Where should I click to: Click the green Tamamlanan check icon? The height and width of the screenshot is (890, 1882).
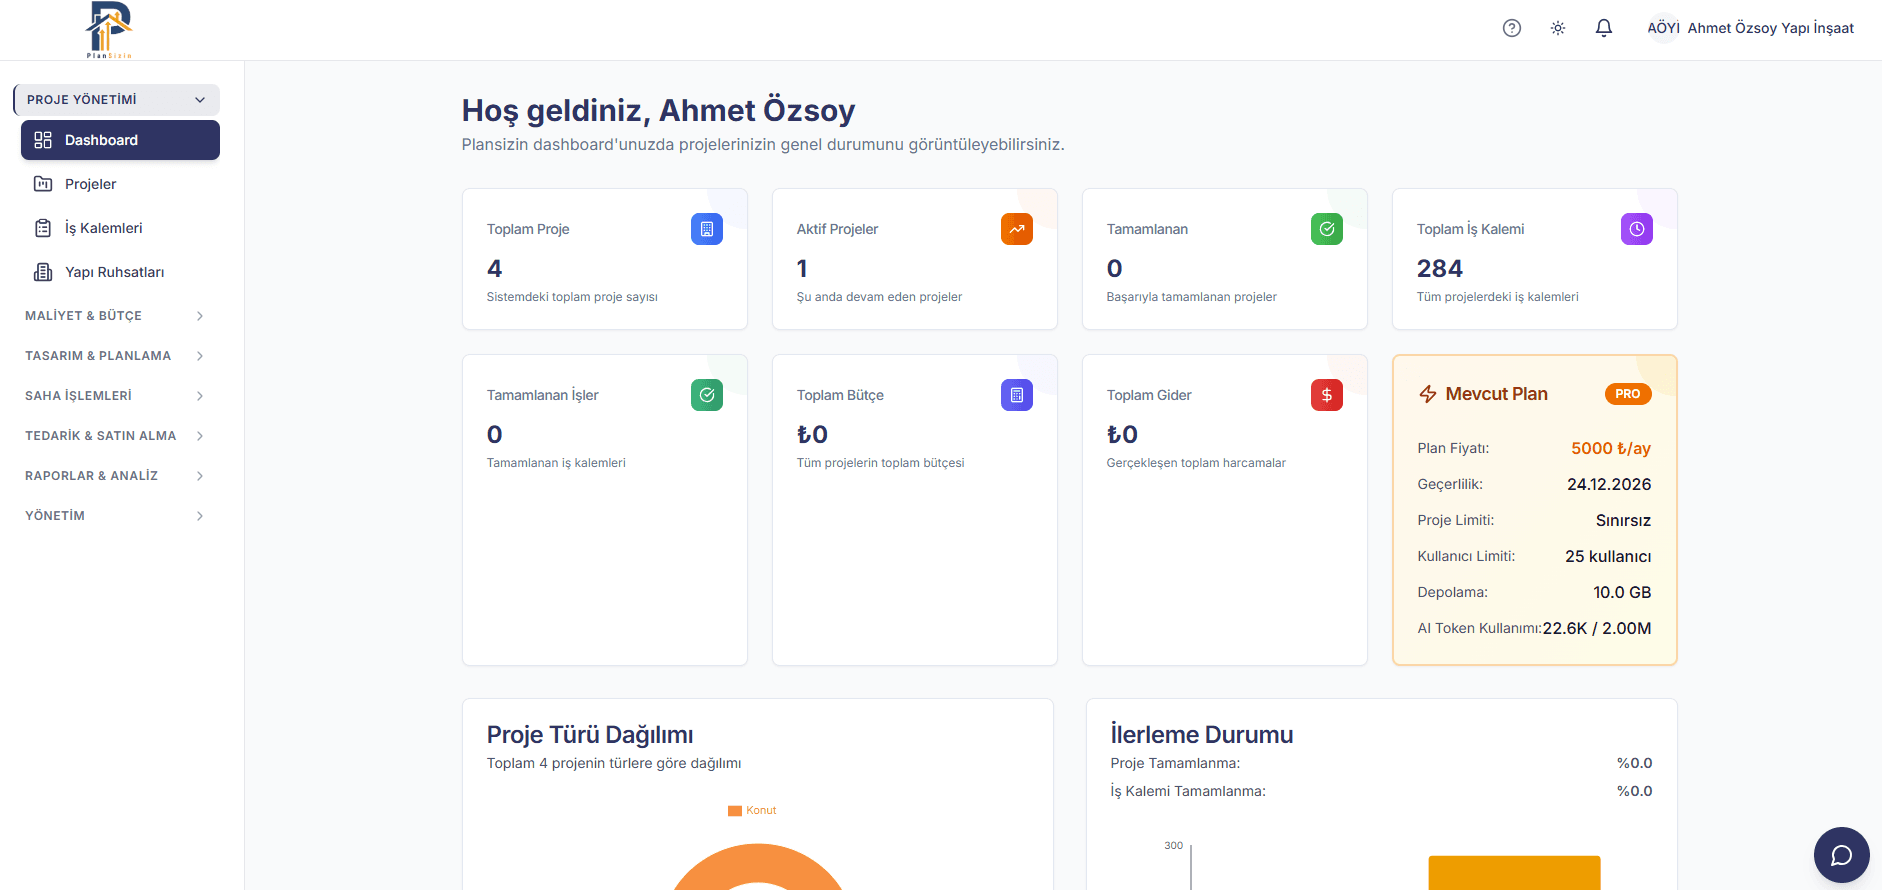[x=1327, y=229]
